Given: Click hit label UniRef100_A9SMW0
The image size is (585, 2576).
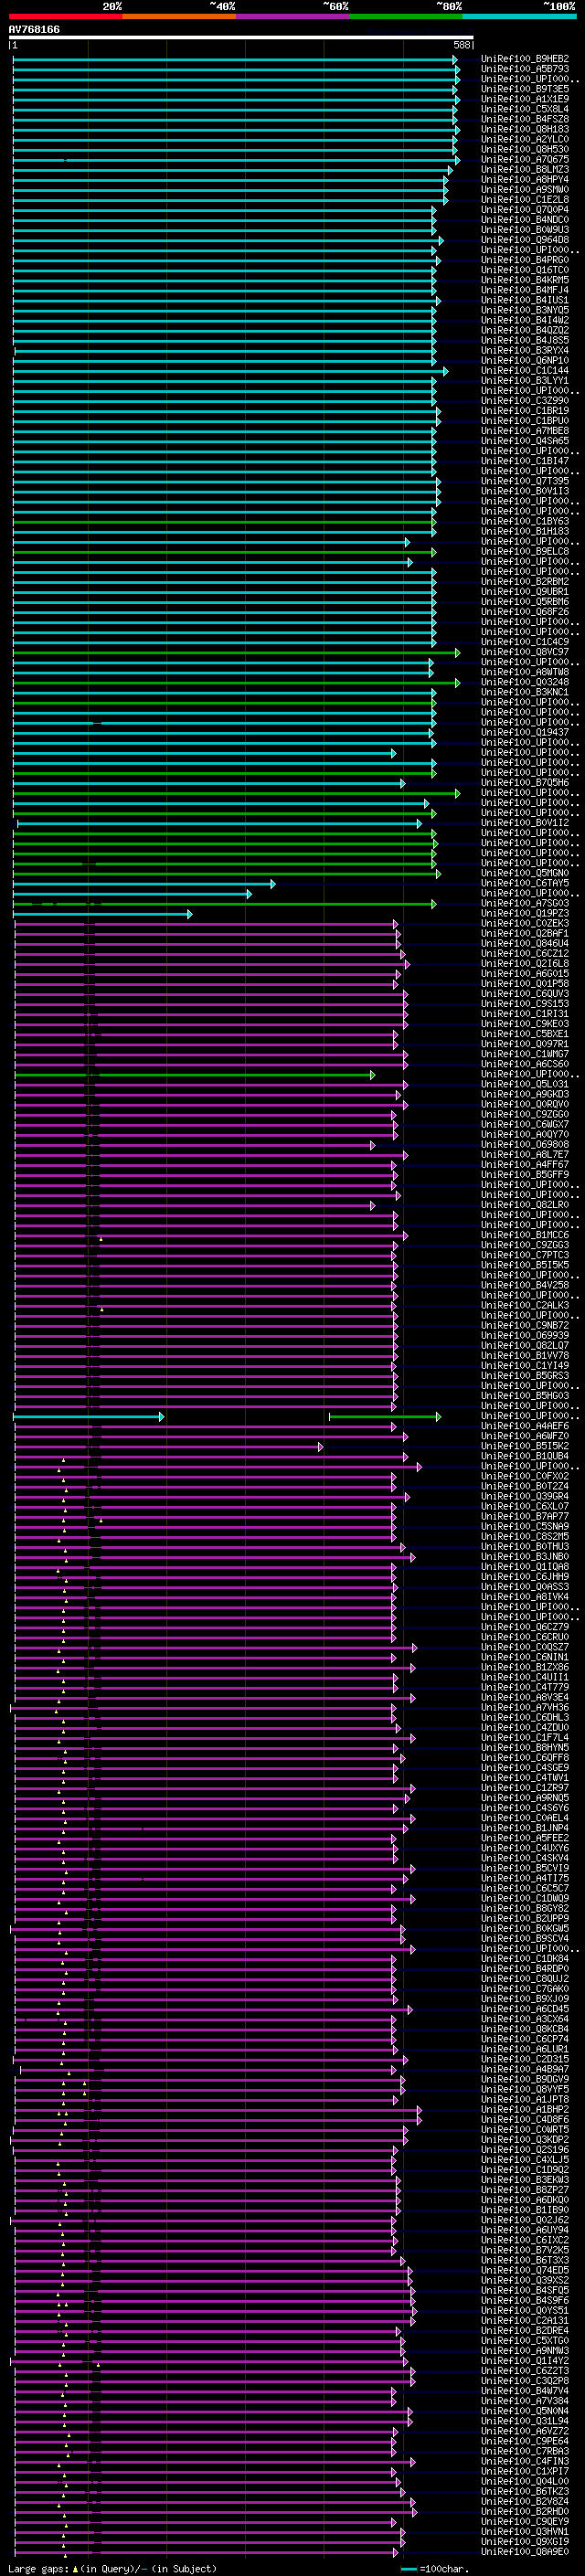Looking at the screenshot, I should [x=524, y=189].
